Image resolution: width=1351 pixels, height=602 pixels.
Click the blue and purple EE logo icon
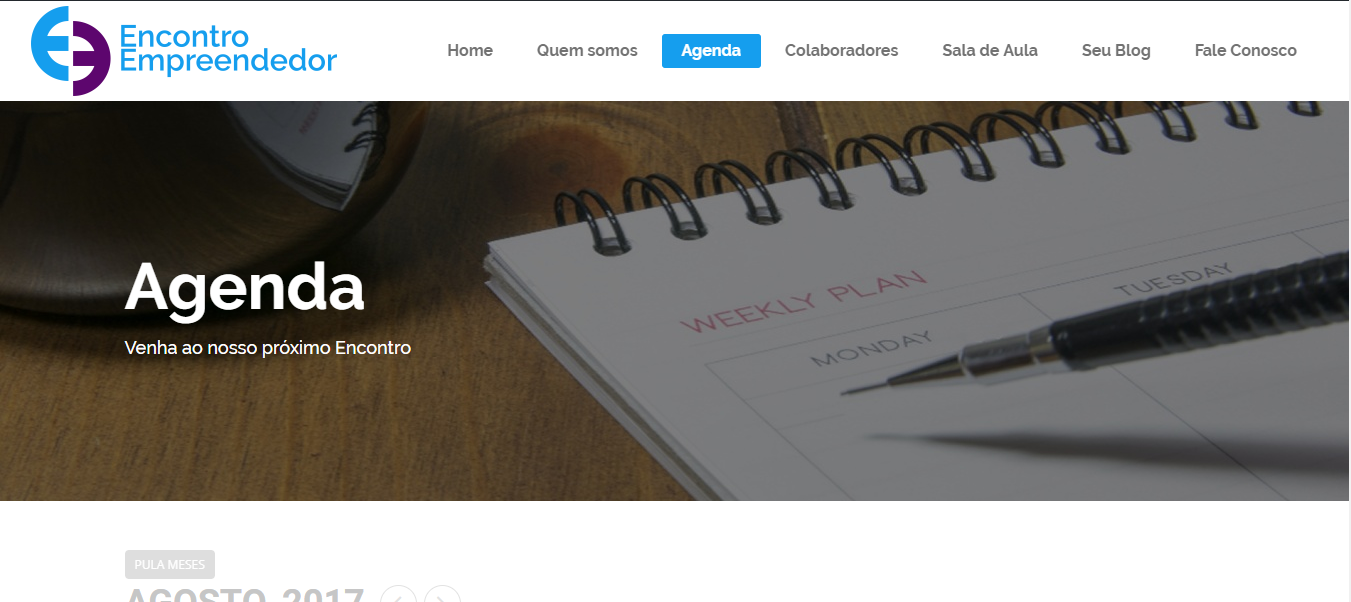click(x=70, y=51)
